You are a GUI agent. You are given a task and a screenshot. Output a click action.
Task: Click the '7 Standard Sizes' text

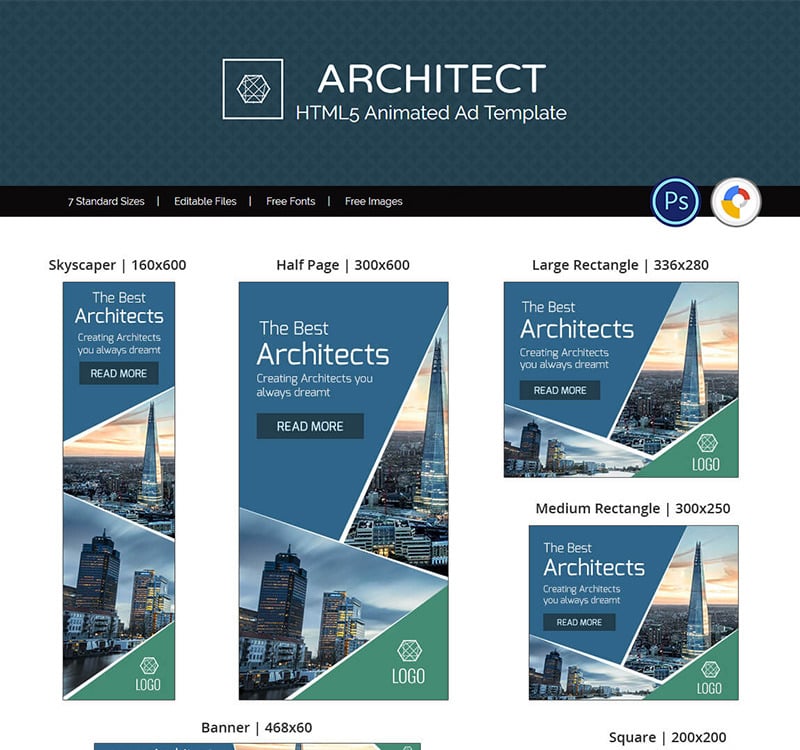coord(106,202)
